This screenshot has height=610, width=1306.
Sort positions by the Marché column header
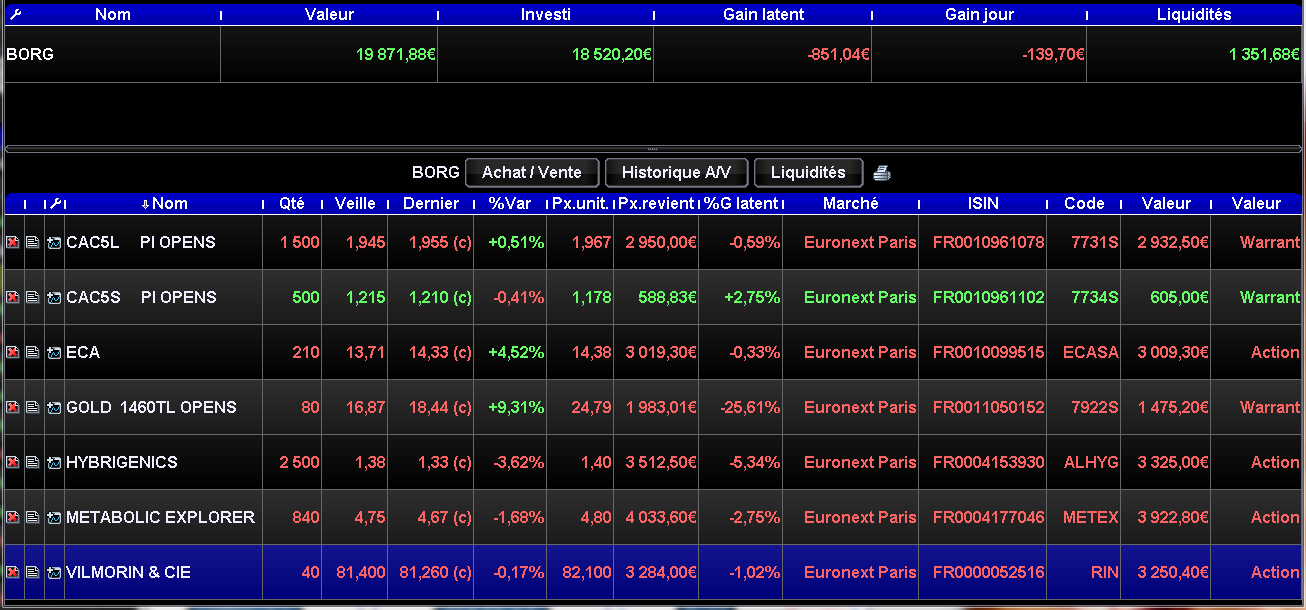coord(851,203)
